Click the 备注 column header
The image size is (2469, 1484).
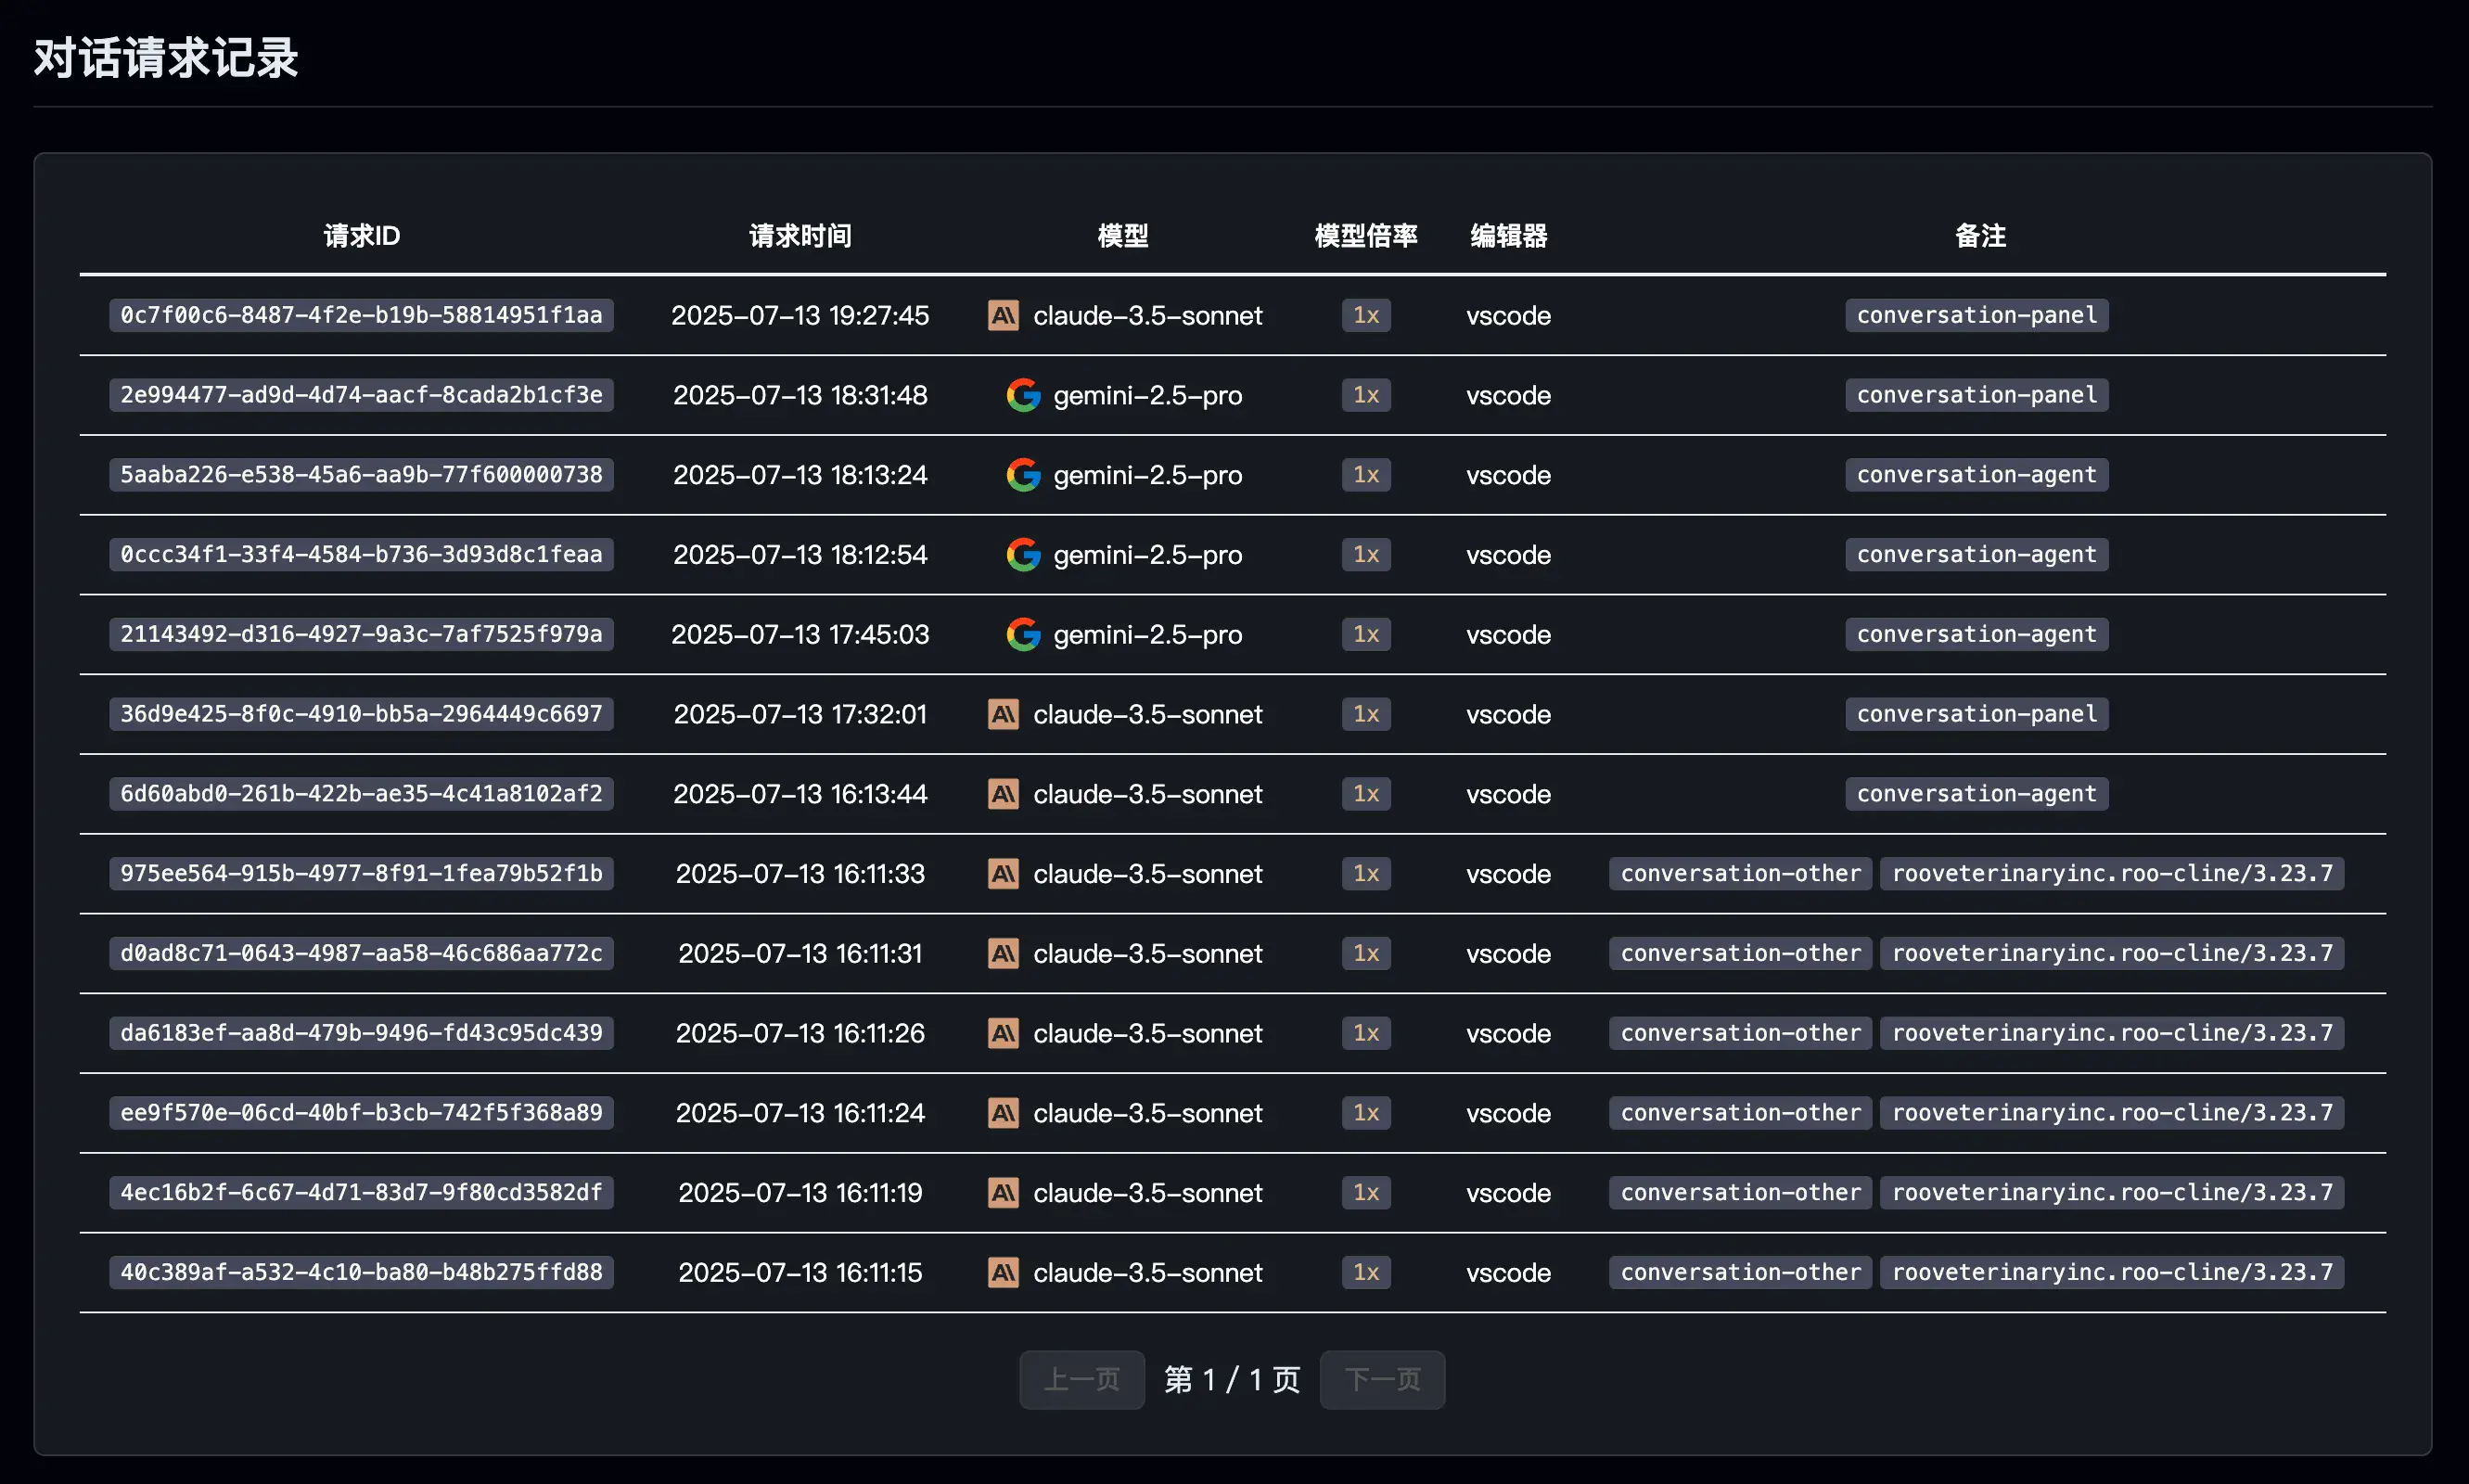coord(1980,236)
